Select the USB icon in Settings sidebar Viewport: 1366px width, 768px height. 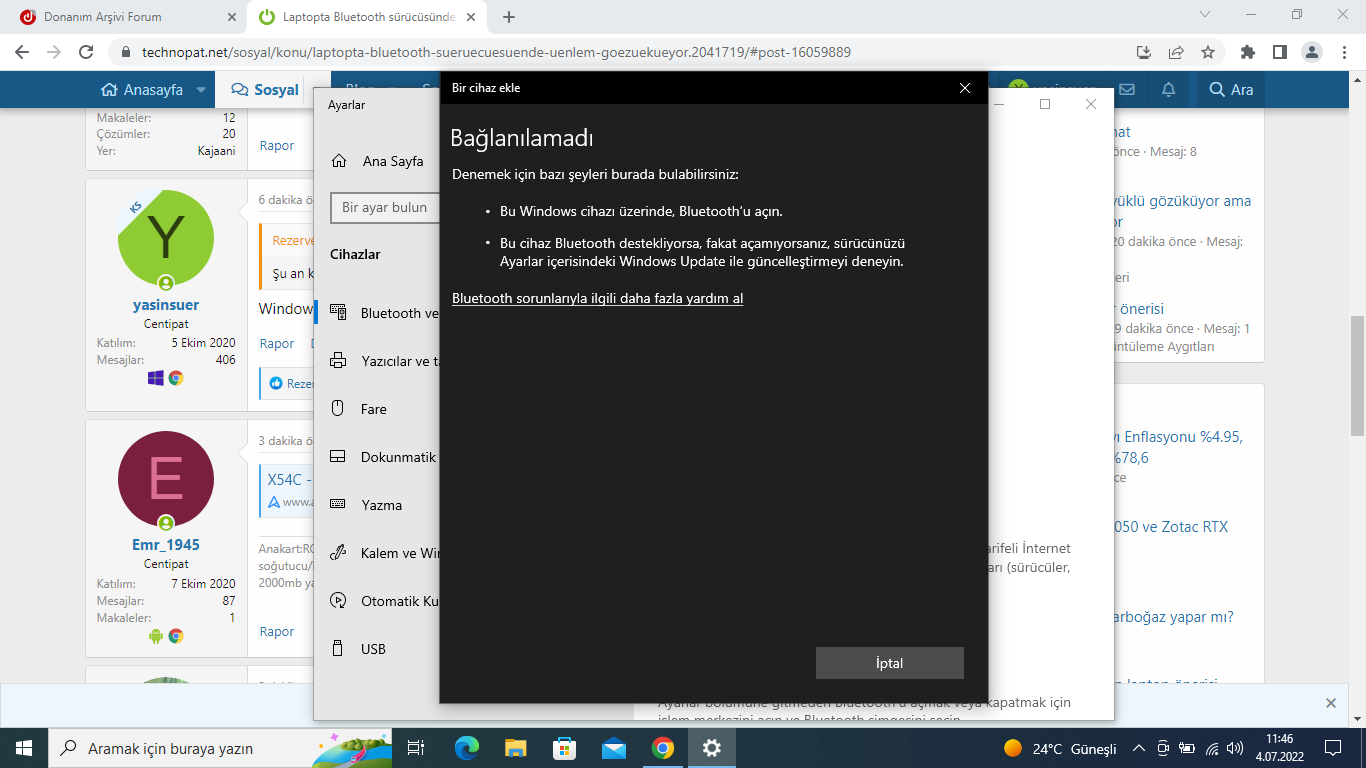(x=338, y=649)
